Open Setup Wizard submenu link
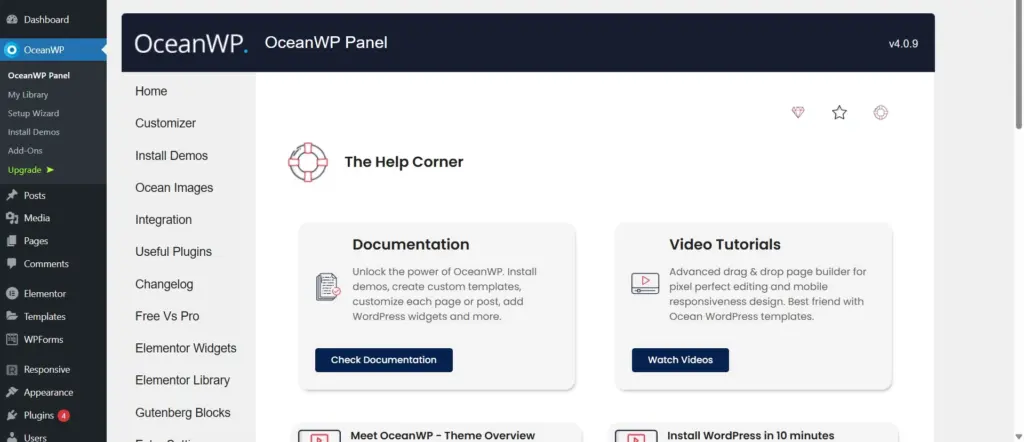 click(33, 113)
